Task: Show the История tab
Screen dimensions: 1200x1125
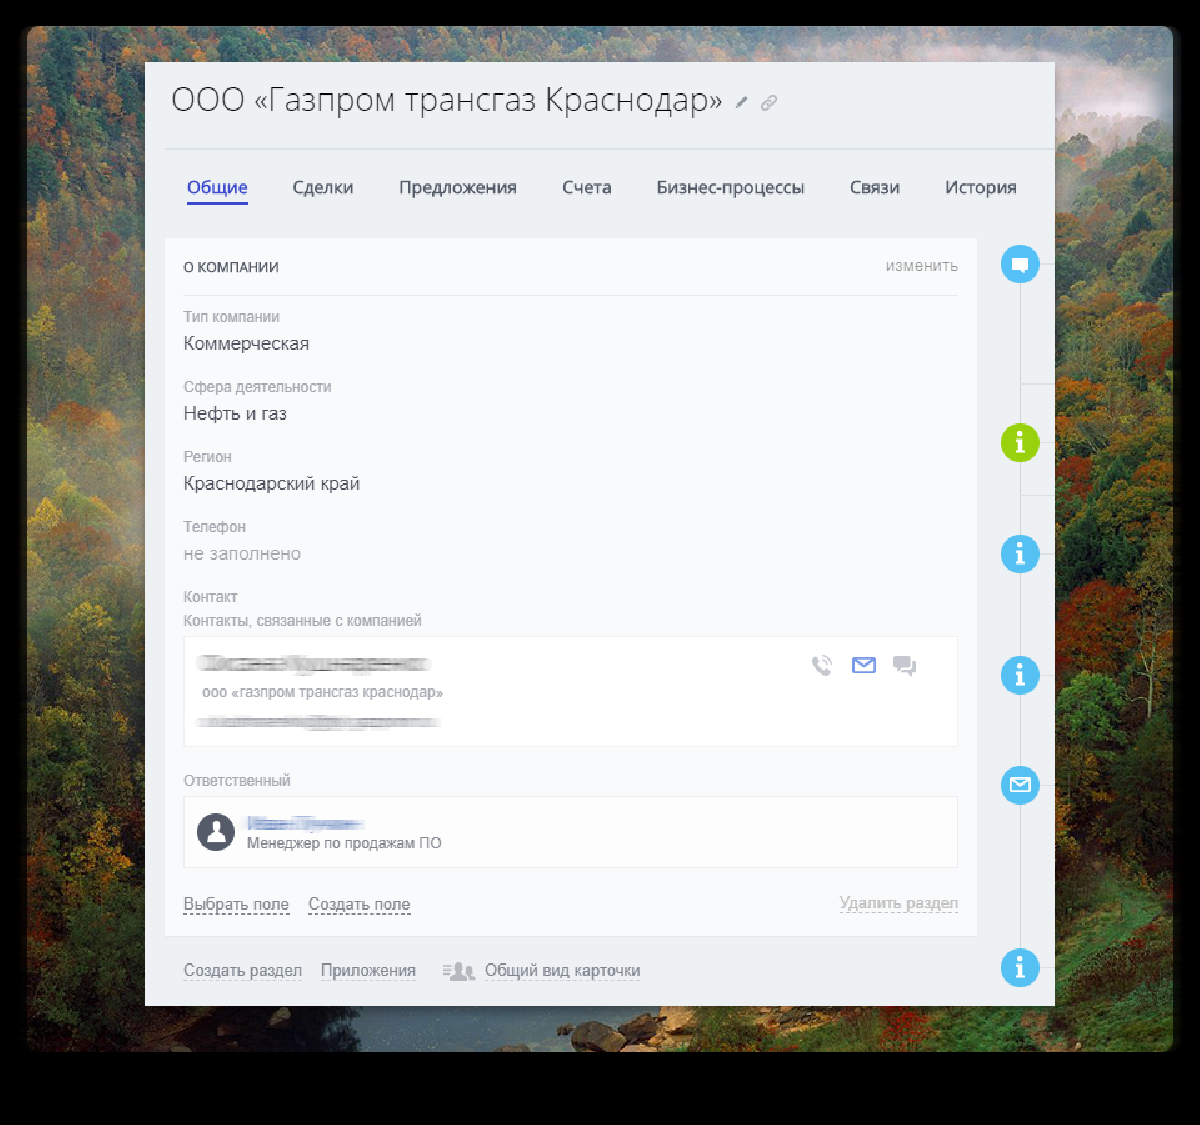Action: coord(981,187)
